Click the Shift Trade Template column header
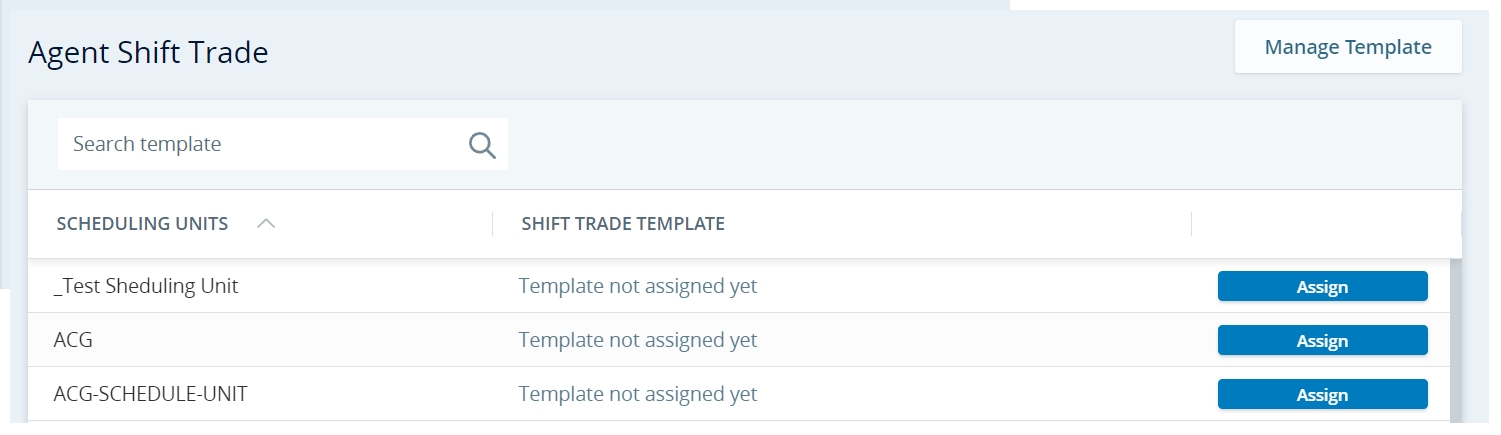The height and width of the screenshot is (435, 1501). 623,224
